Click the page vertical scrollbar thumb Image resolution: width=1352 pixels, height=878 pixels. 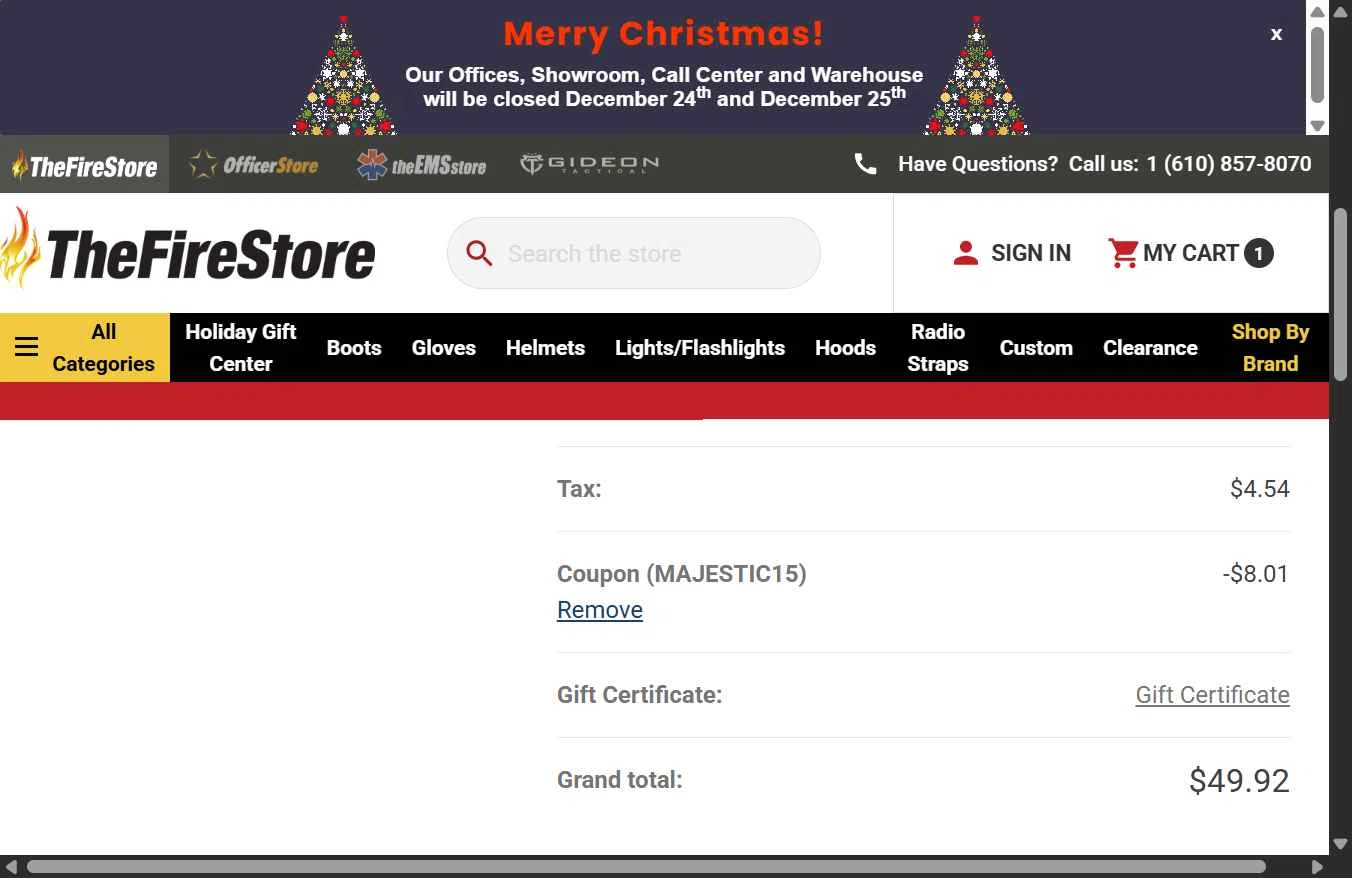(x=1340, y=292)
